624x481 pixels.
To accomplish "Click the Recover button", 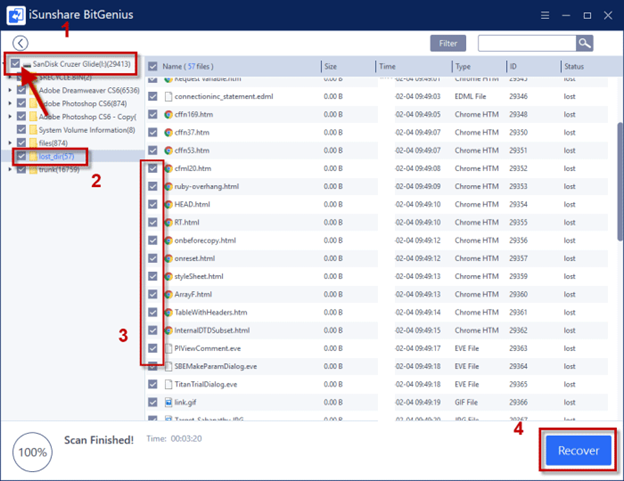I will click(x=578, y=450).
